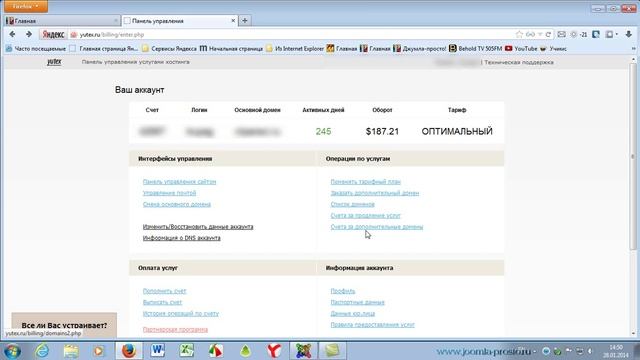640x360 pixels.
Task: Click the Смена основного домена link
Action: [177, 204]
